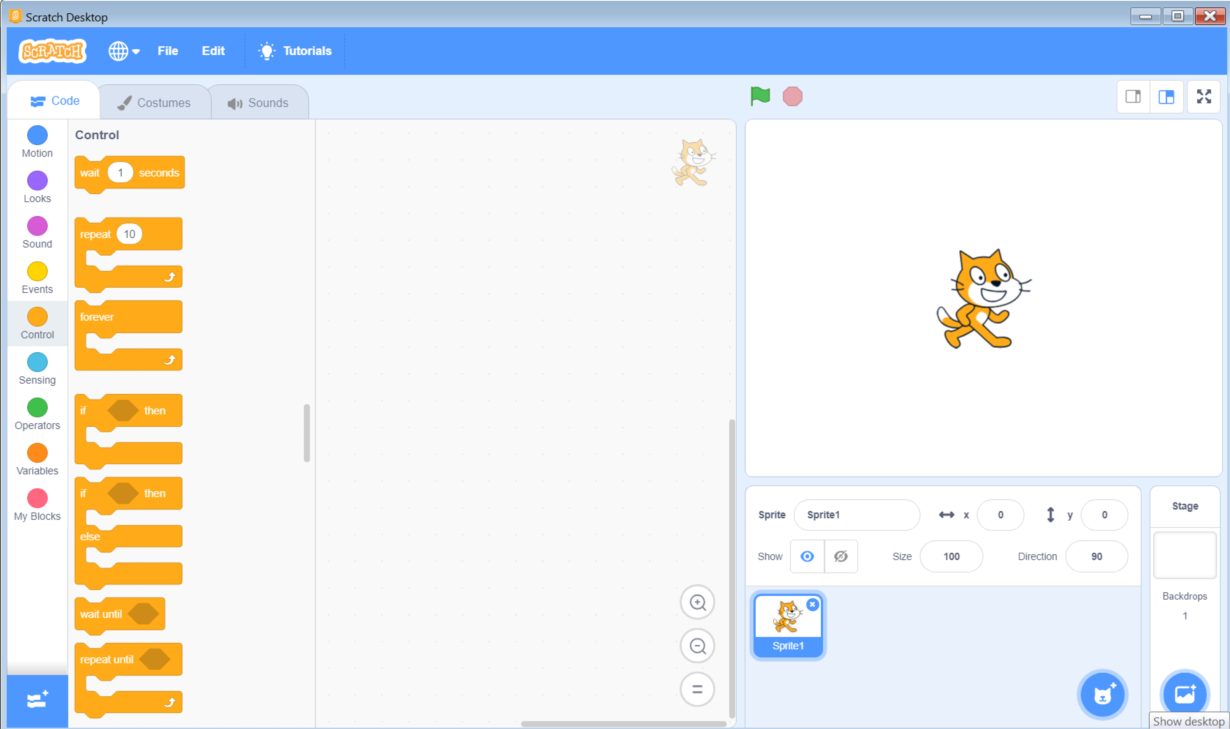Enter full screen stage mode
Image resolution: width=1230 pixels, height=729 pixels.
coord(1204,97)
